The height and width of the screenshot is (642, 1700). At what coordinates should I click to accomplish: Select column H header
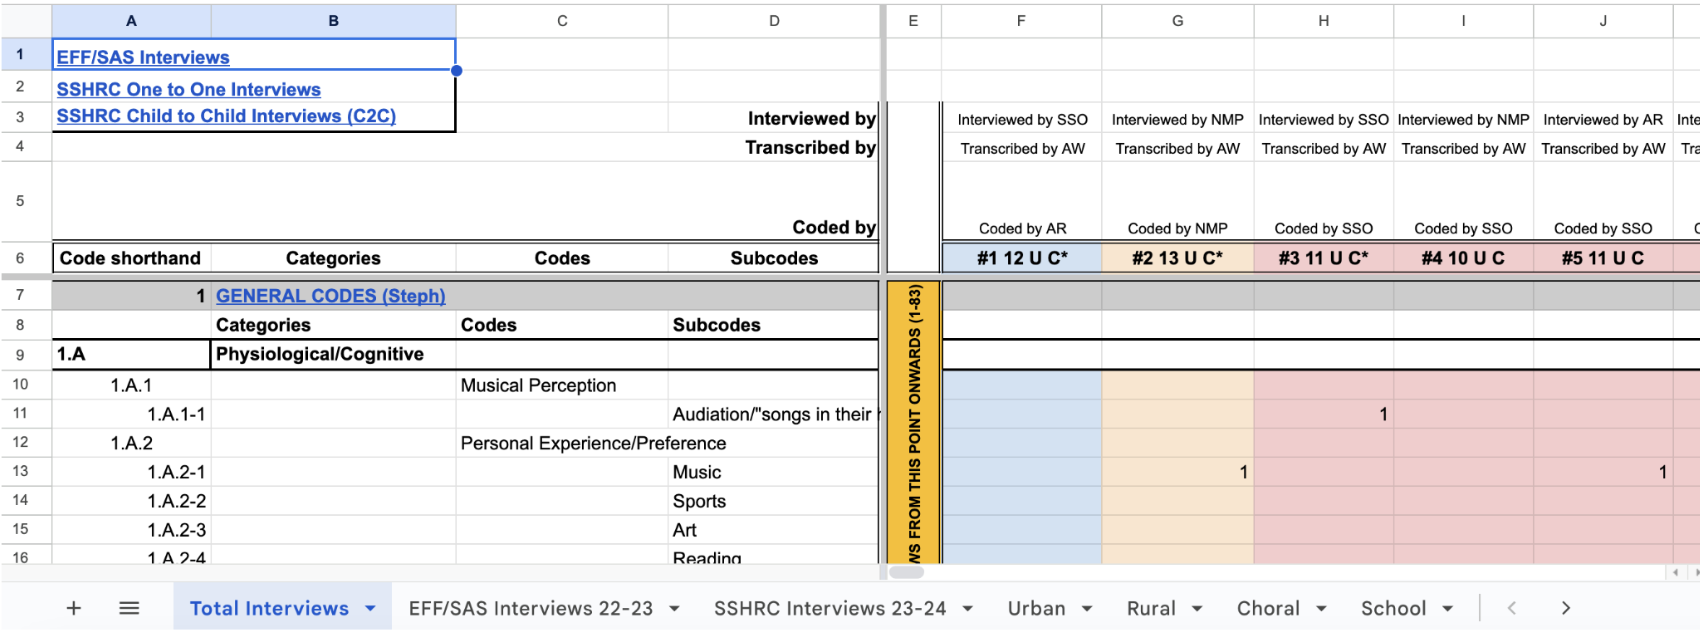(1323, 21)
